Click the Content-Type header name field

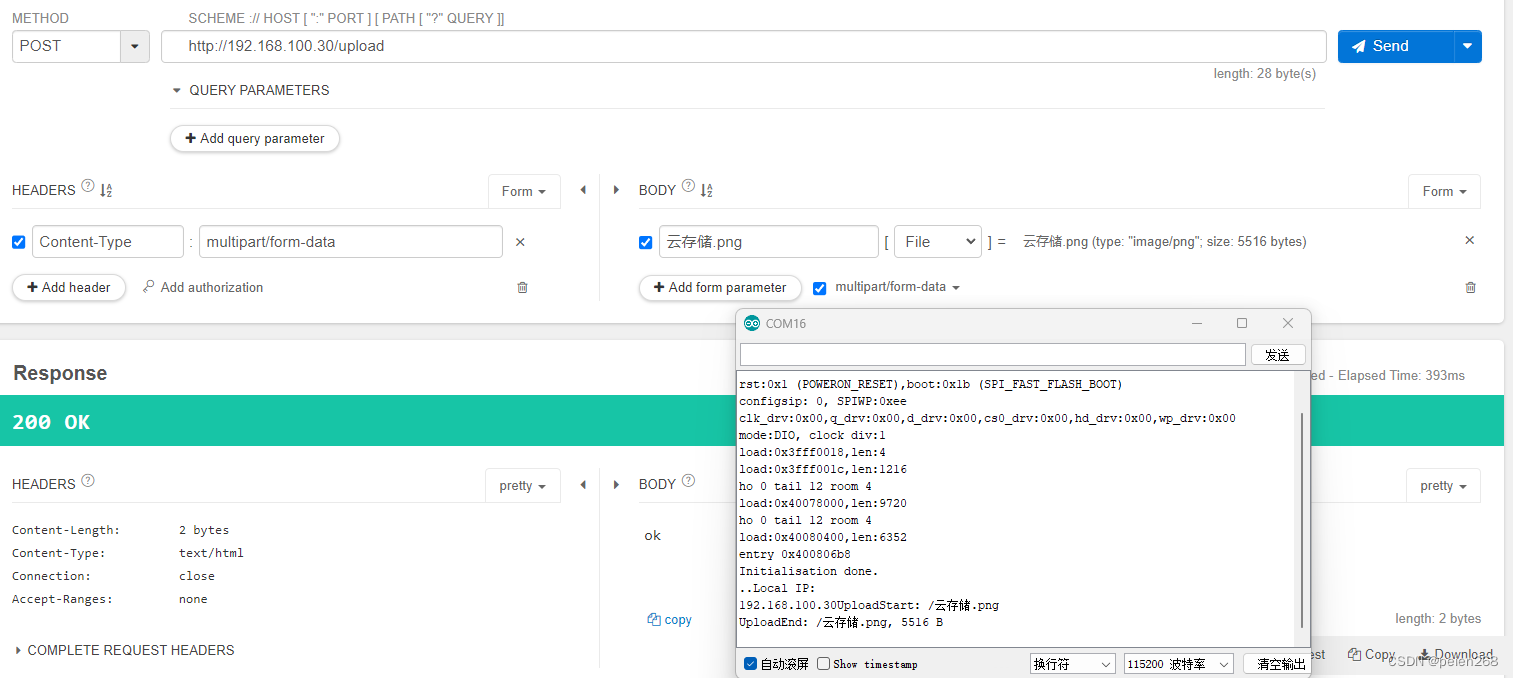tap(108, 242)
